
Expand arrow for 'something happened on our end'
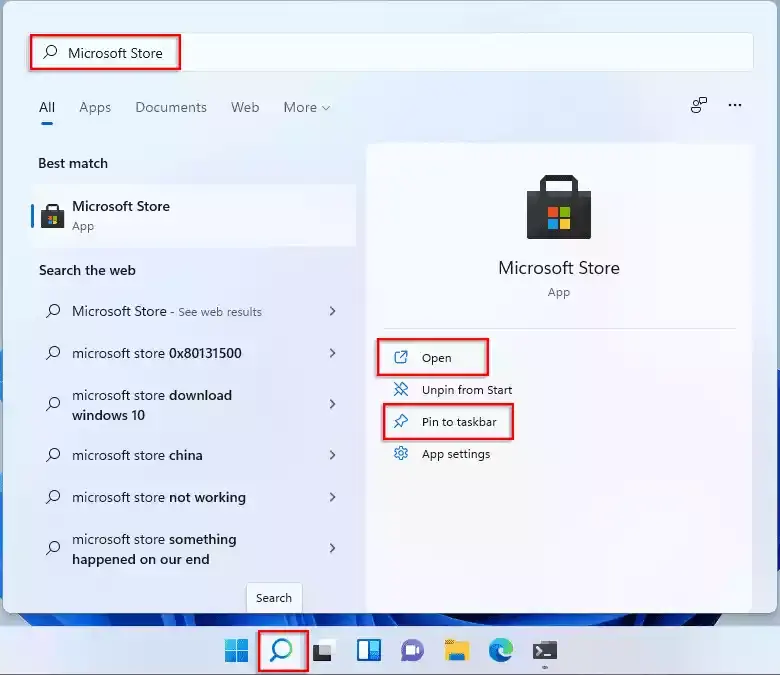[x=332, y=548]
